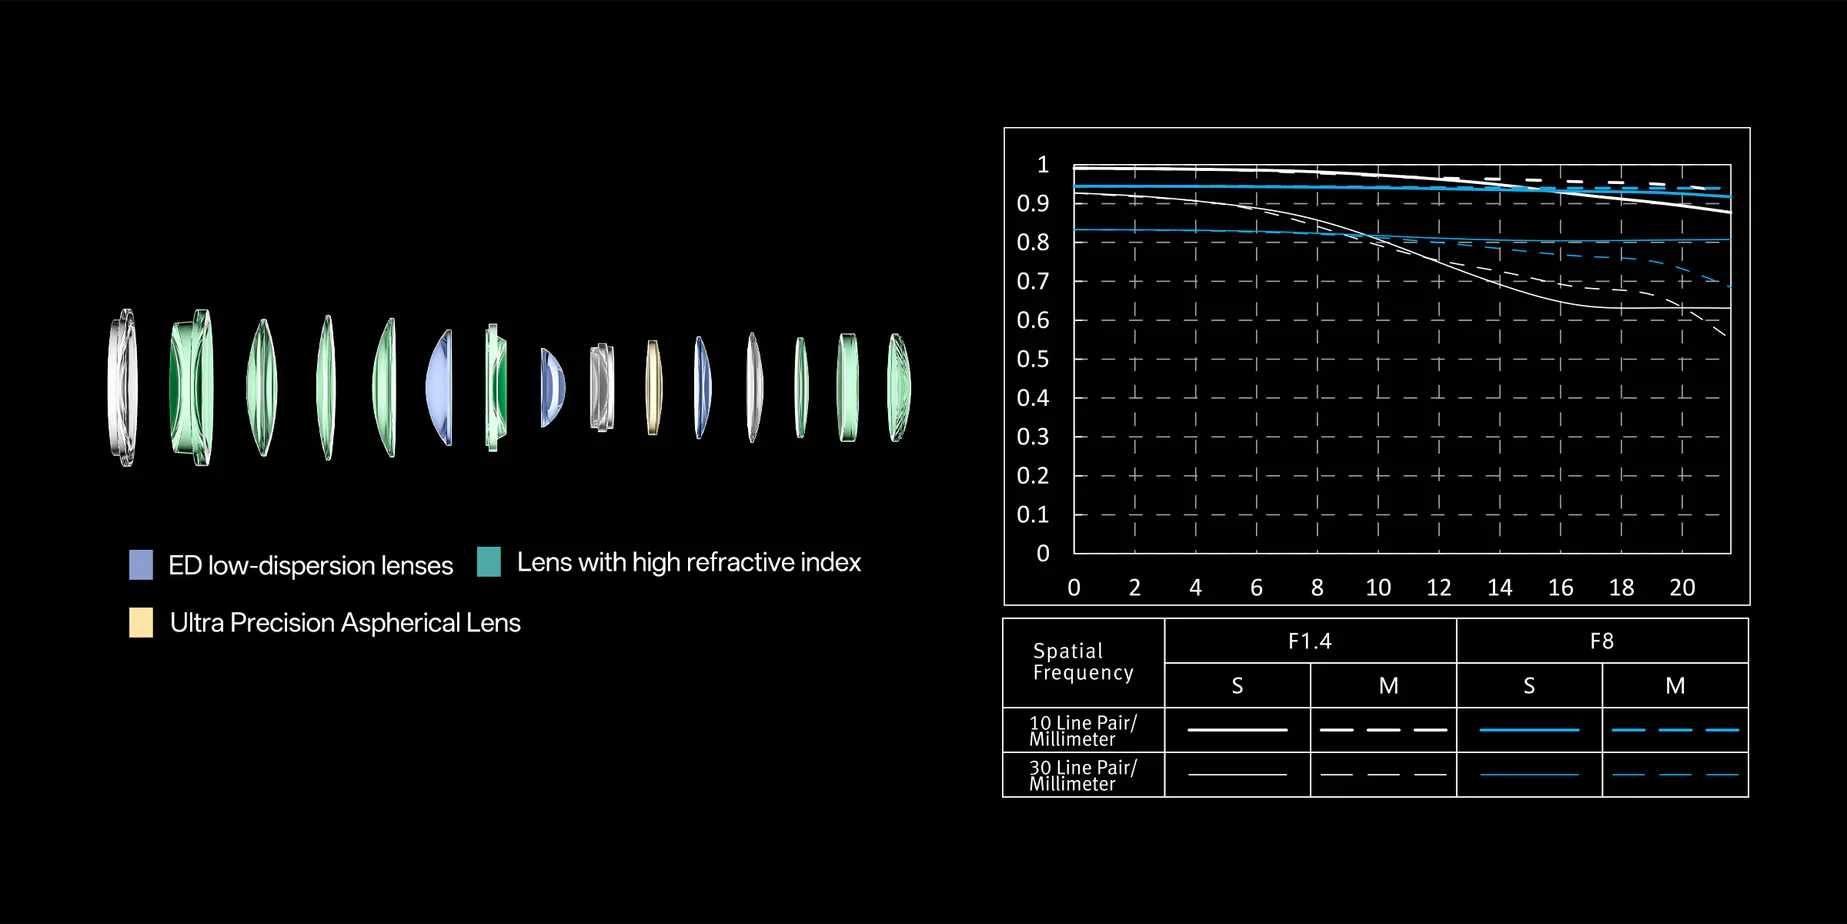Select the F1.4 column header

[1309, 641]
